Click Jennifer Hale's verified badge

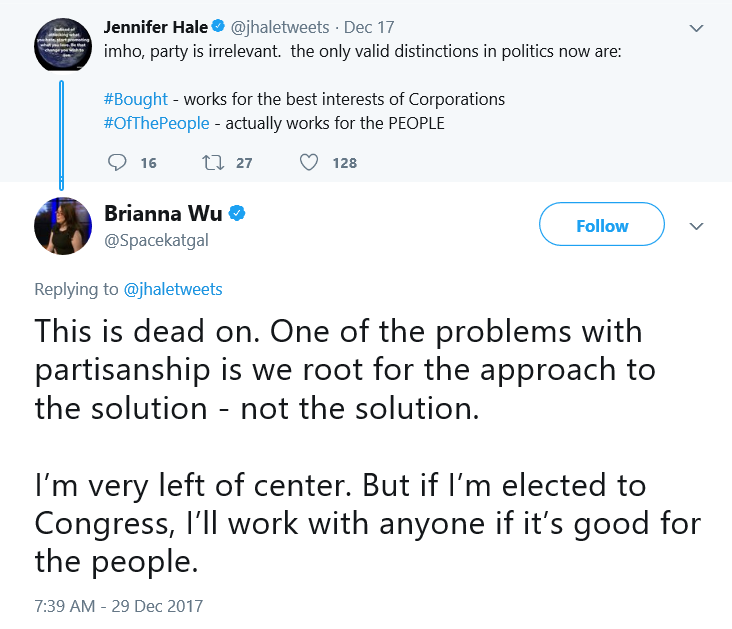(x=218, y=26)
